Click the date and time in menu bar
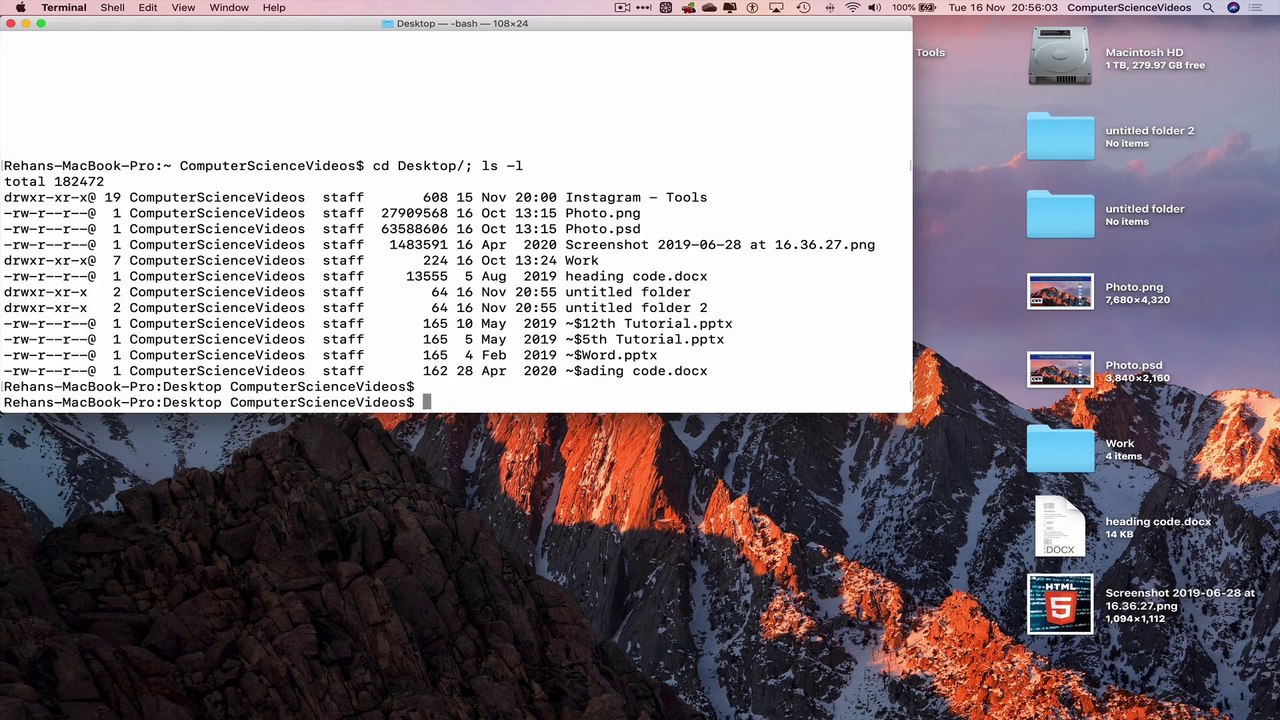Screen dimensions: 1280x720 point(1003,7)
